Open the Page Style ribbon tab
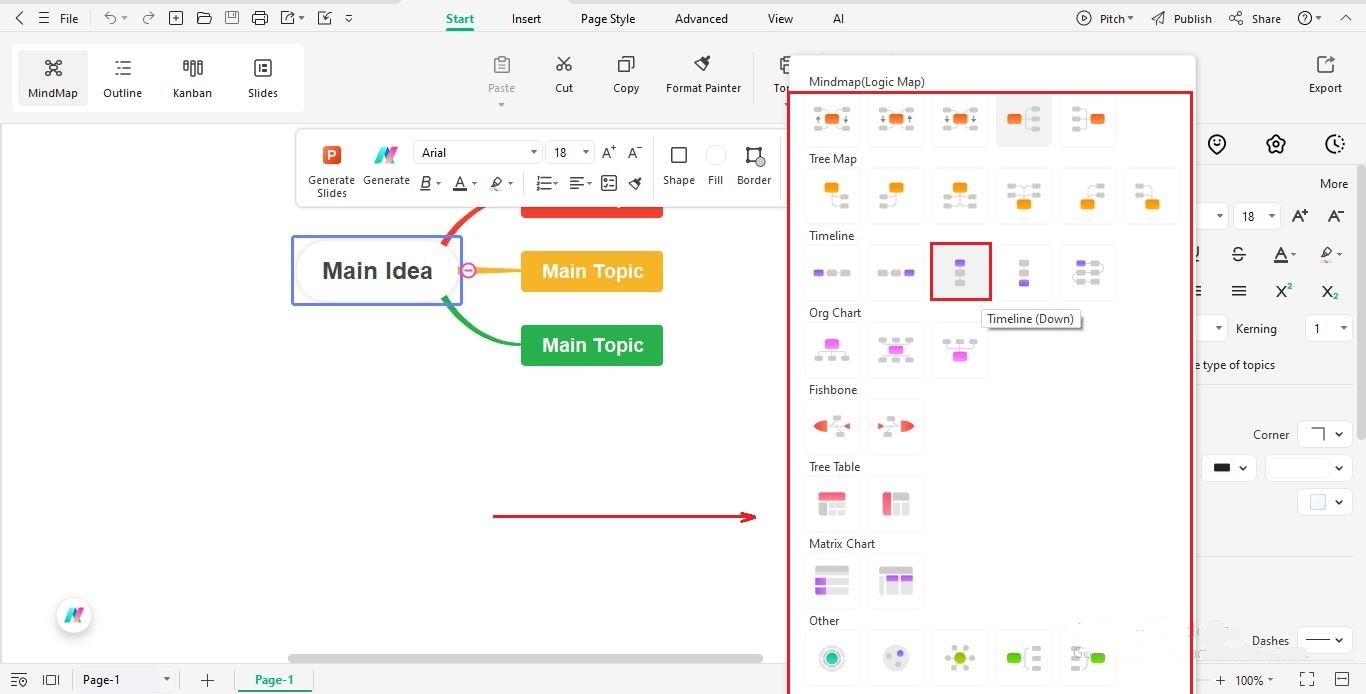The image size is (1366, 694). tap(608, 19)
